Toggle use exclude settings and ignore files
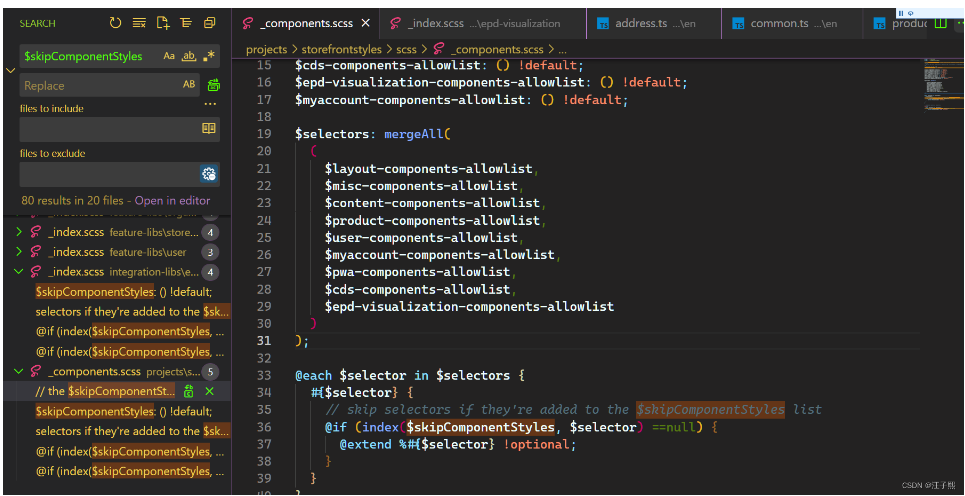Screen dimensions: 965x496 coord(209,174)
